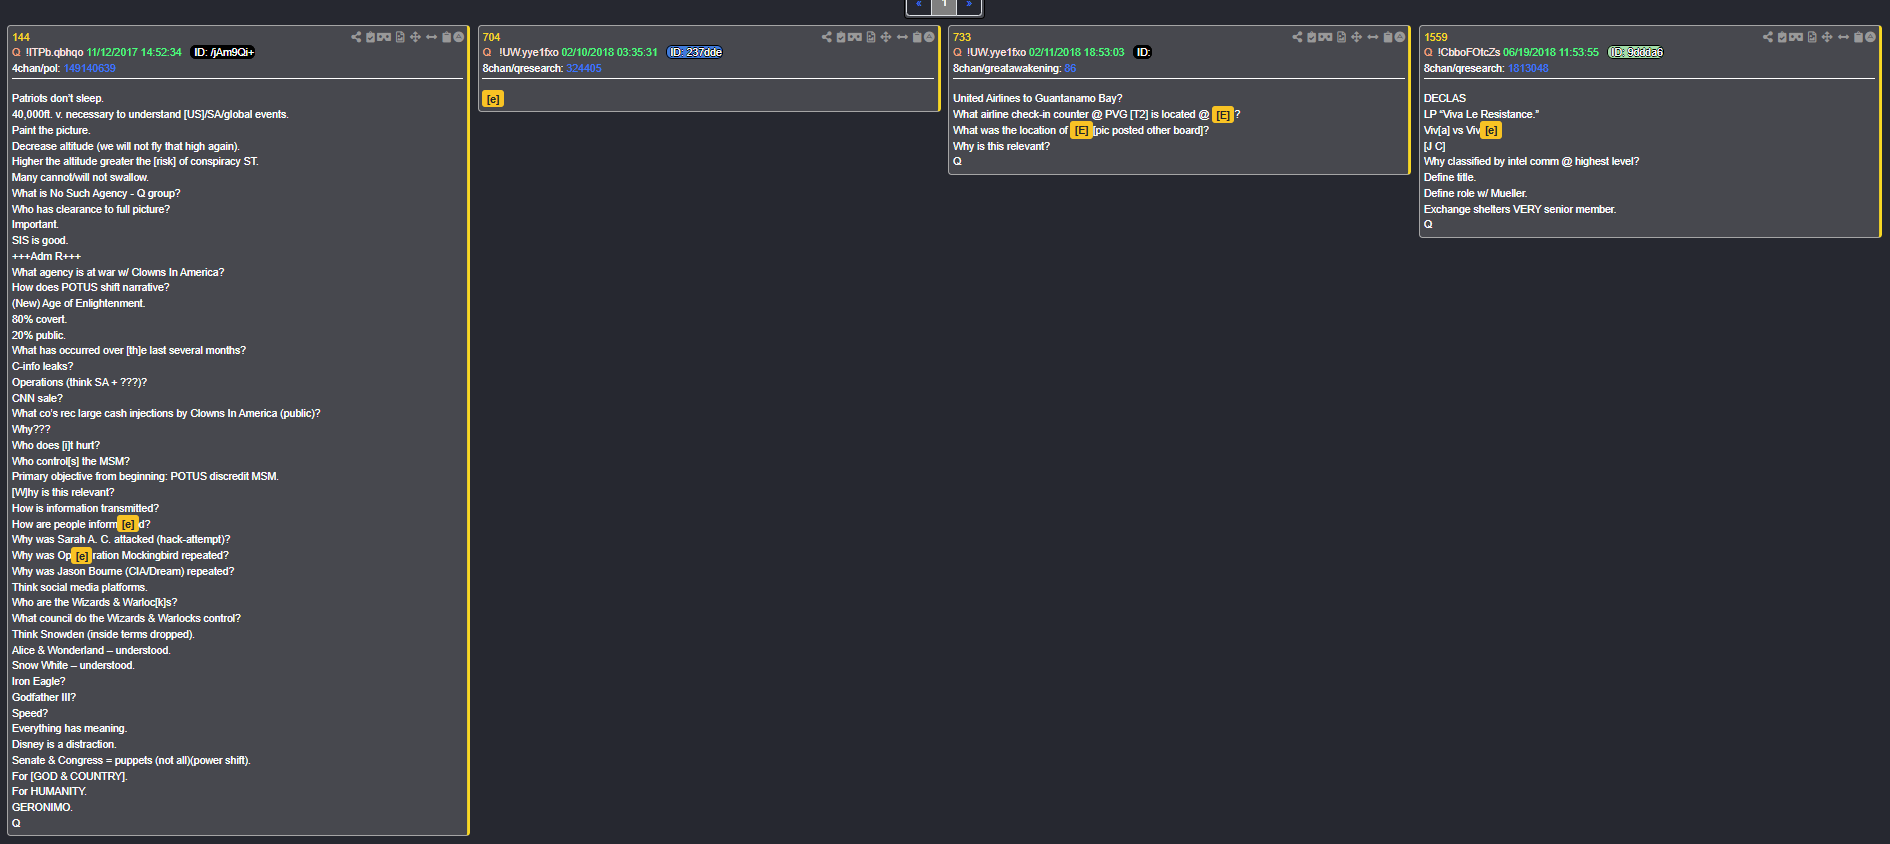Click the document image icon on post 1559

(x=1812, y=37)
